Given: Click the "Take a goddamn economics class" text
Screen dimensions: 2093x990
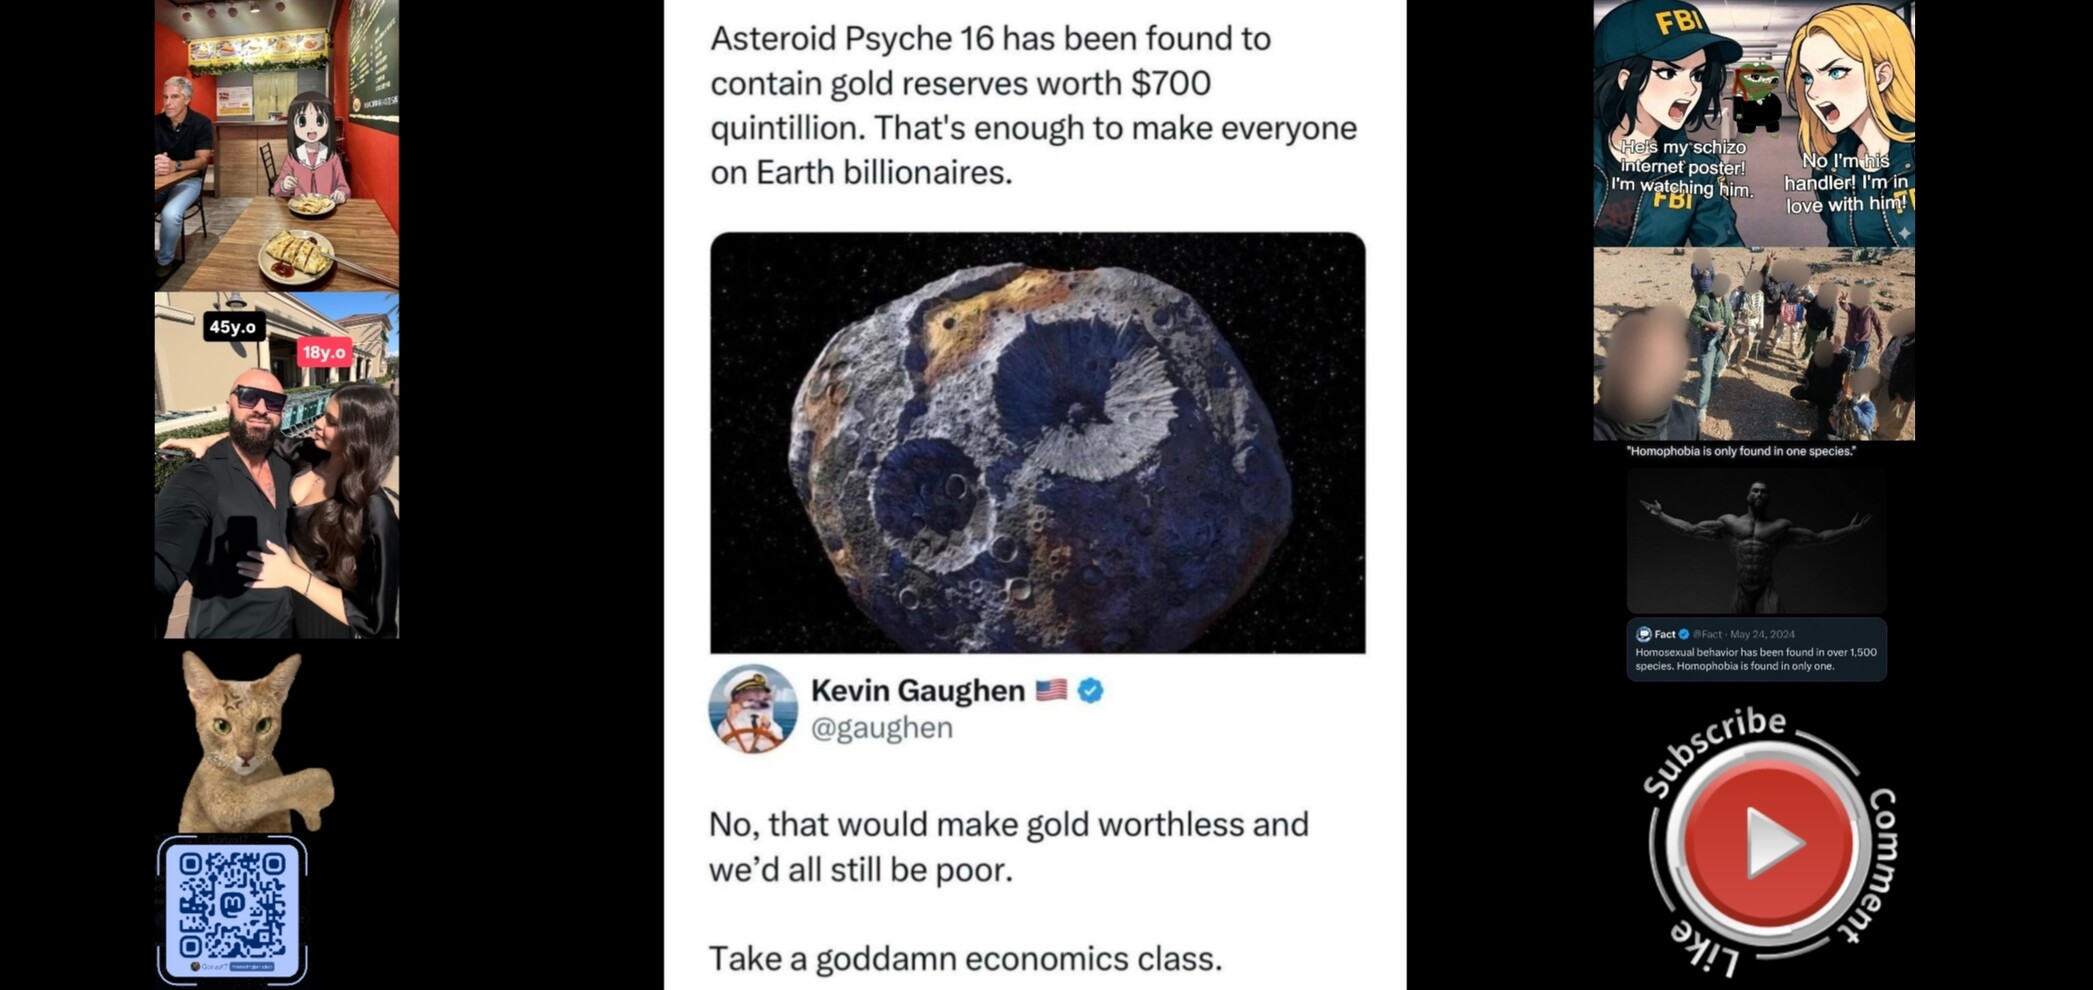Looking at the screenshot, I should (965, 959).
